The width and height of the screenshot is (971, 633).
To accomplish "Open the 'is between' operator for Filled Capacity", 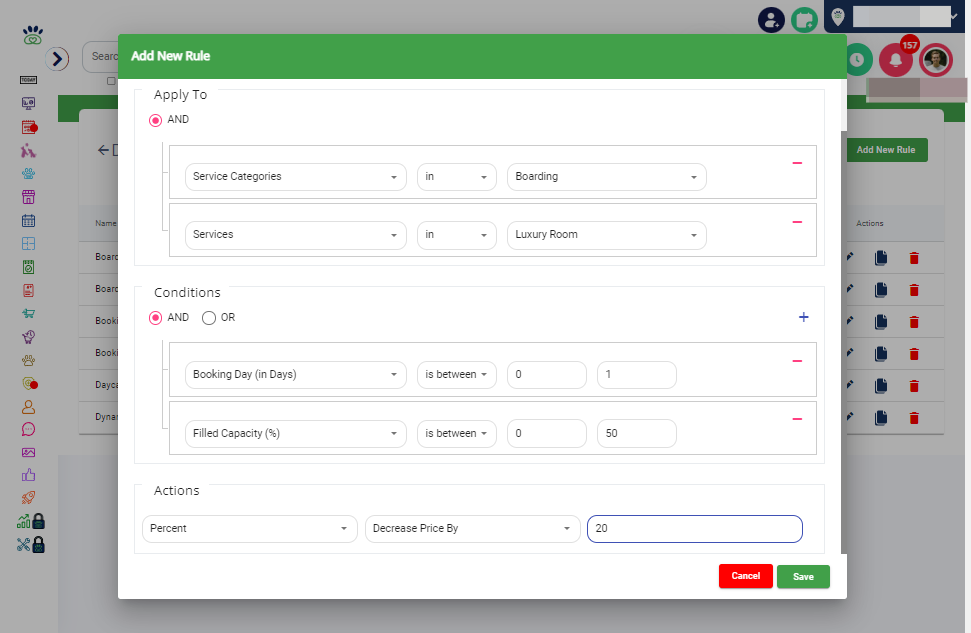I will [x=457, y=434].
